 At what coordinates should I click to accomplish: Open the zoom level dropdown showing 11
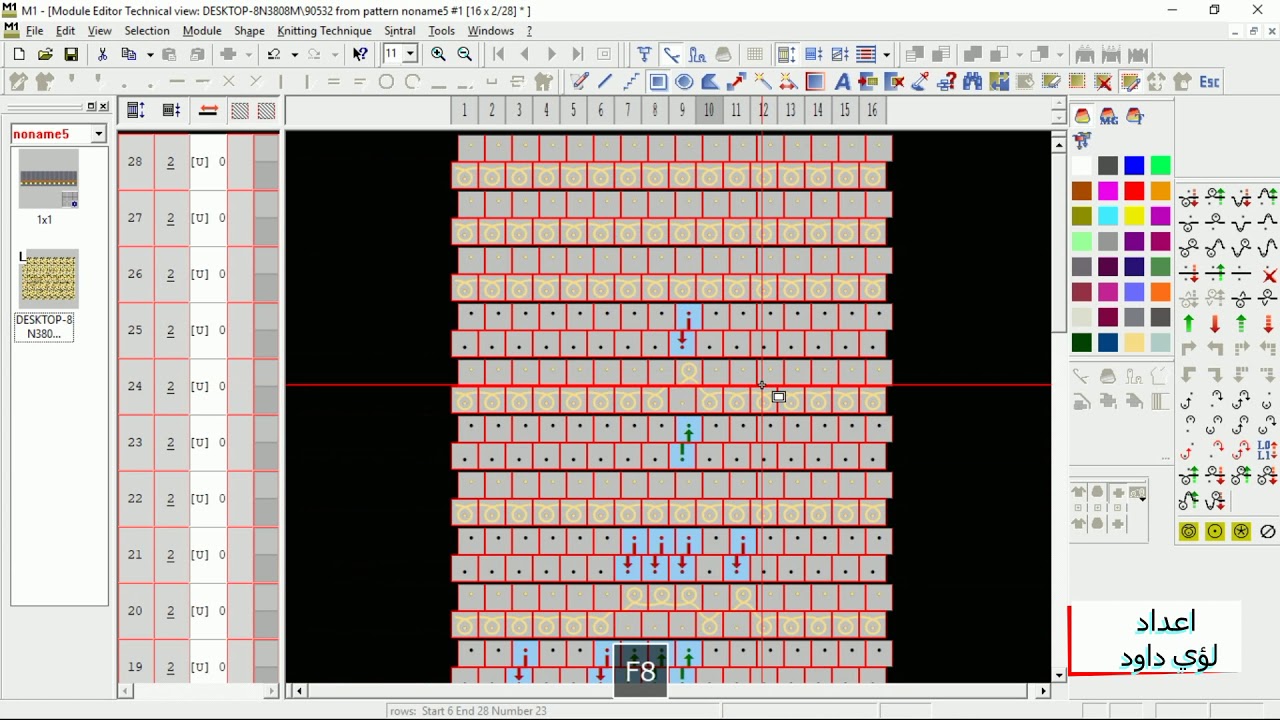point(409,54)
